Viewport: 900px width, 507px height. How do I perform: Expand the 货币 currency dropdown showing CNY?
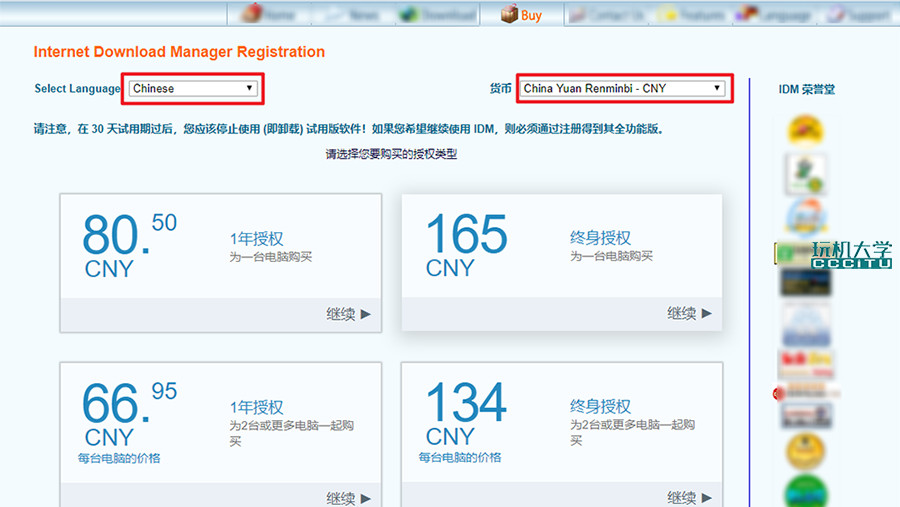[621, 88]
